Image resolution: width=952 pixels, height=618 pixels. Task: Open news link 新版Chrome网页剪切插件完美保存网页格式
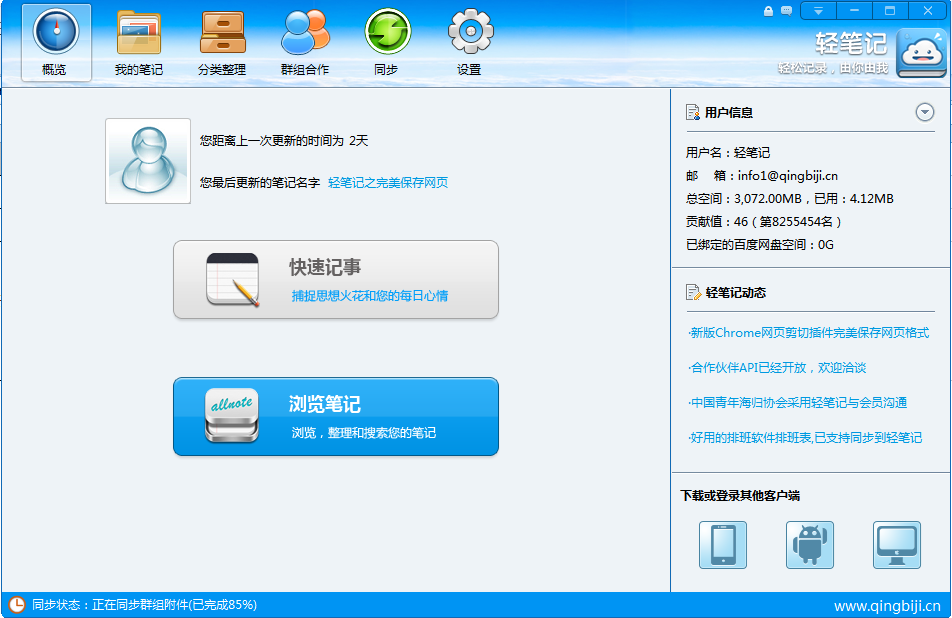pos(809,333)
